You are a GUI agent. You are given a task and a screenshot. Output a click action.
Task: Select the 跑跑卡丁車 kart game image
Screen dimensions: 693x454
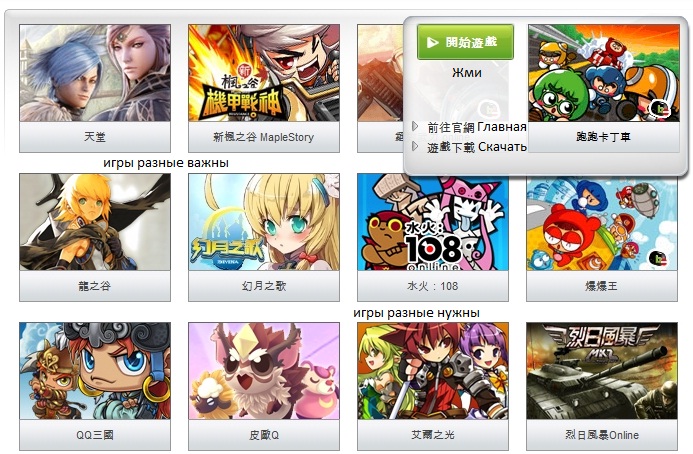click(x=604, y=73)
